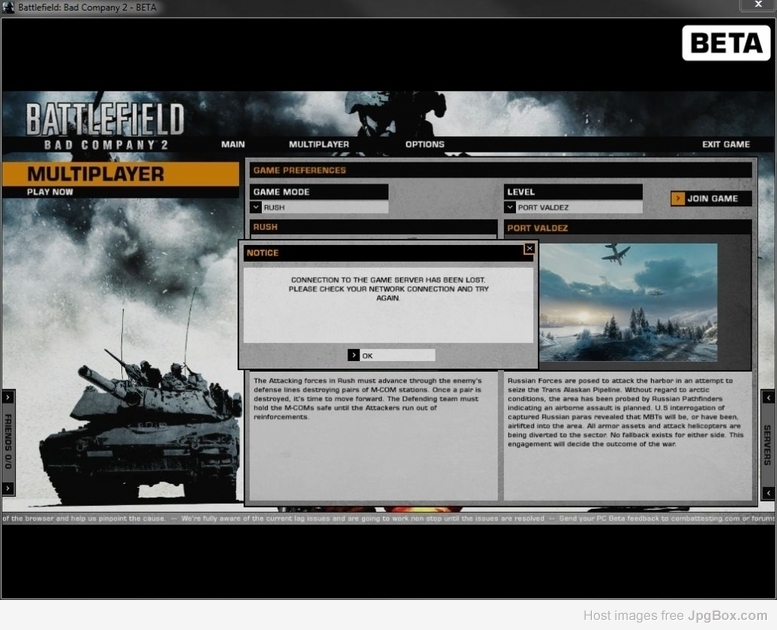777x630 pixels.
Task: Expand the Level dropdown arrow
Action: [x=510, y=207]
